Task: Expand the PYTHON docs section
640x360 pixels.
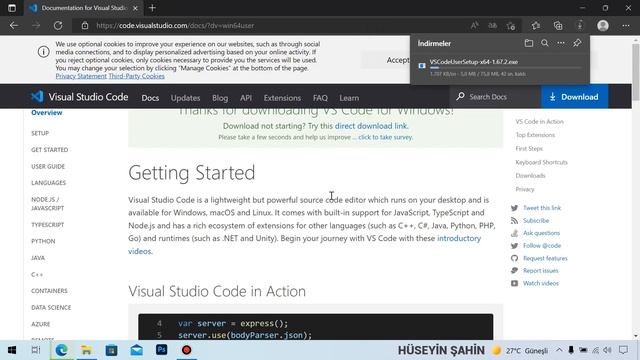Action: (x=43, y=241)
